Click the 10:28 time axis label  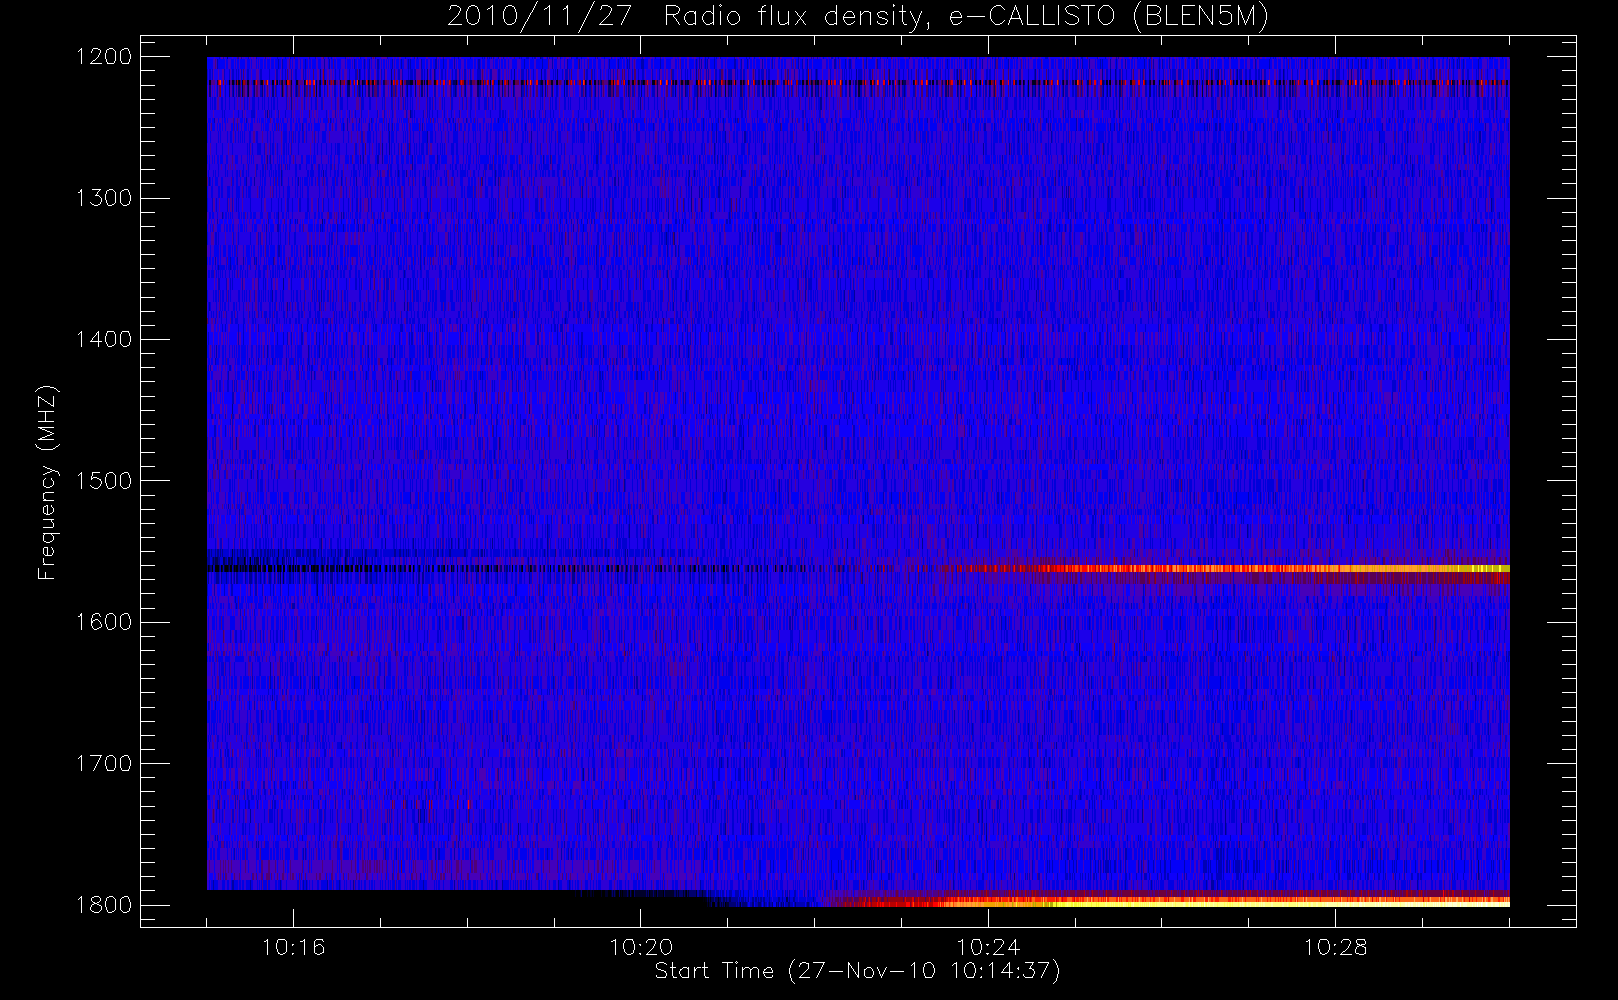(1335, 947)
